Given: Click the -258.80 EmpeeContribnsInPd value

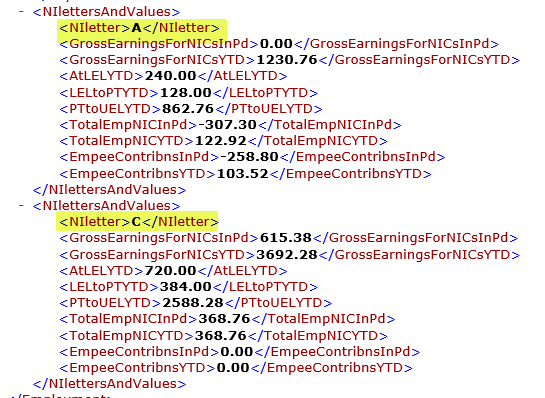Looking at the screenshot, I should coord(250,157).
